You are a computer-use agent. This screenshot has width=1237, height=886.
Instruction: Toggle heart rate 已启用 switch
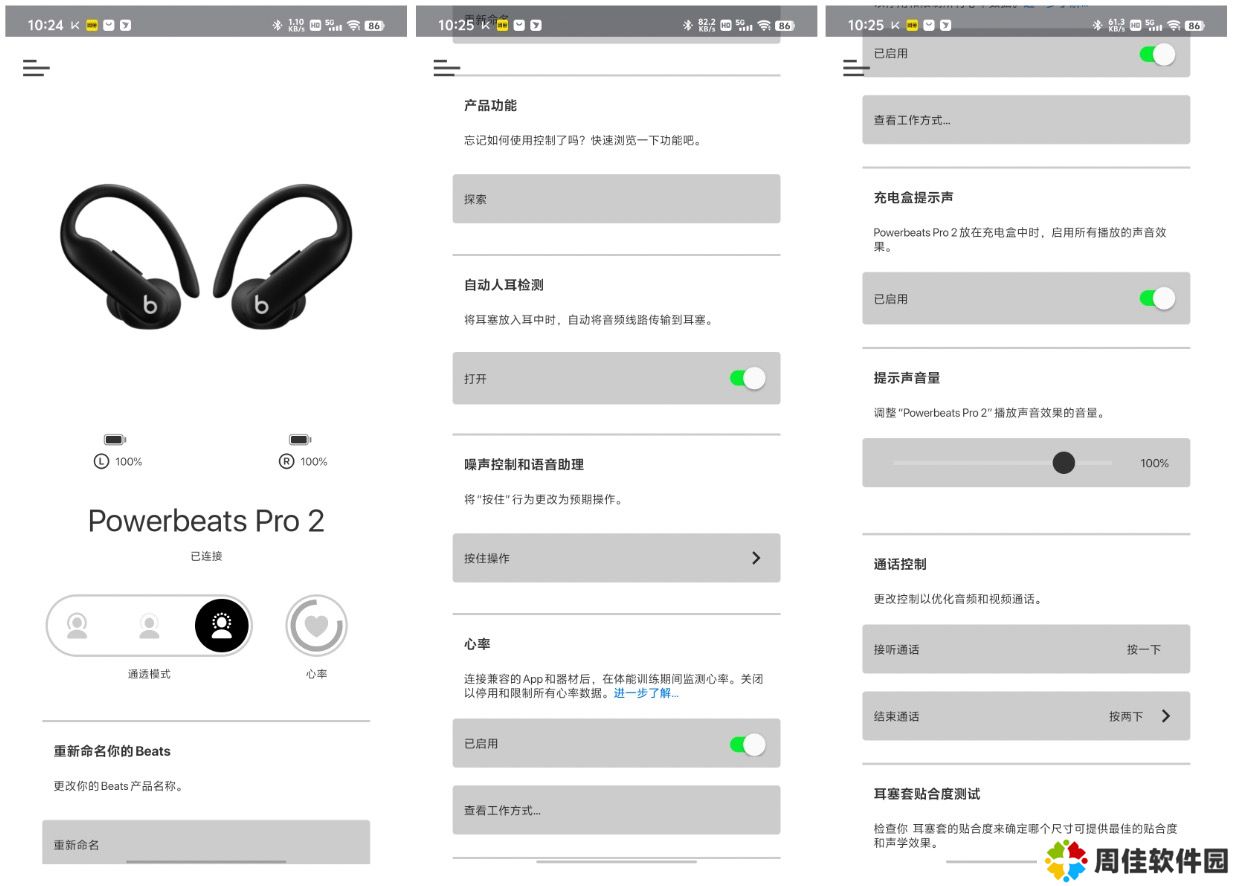747,744
